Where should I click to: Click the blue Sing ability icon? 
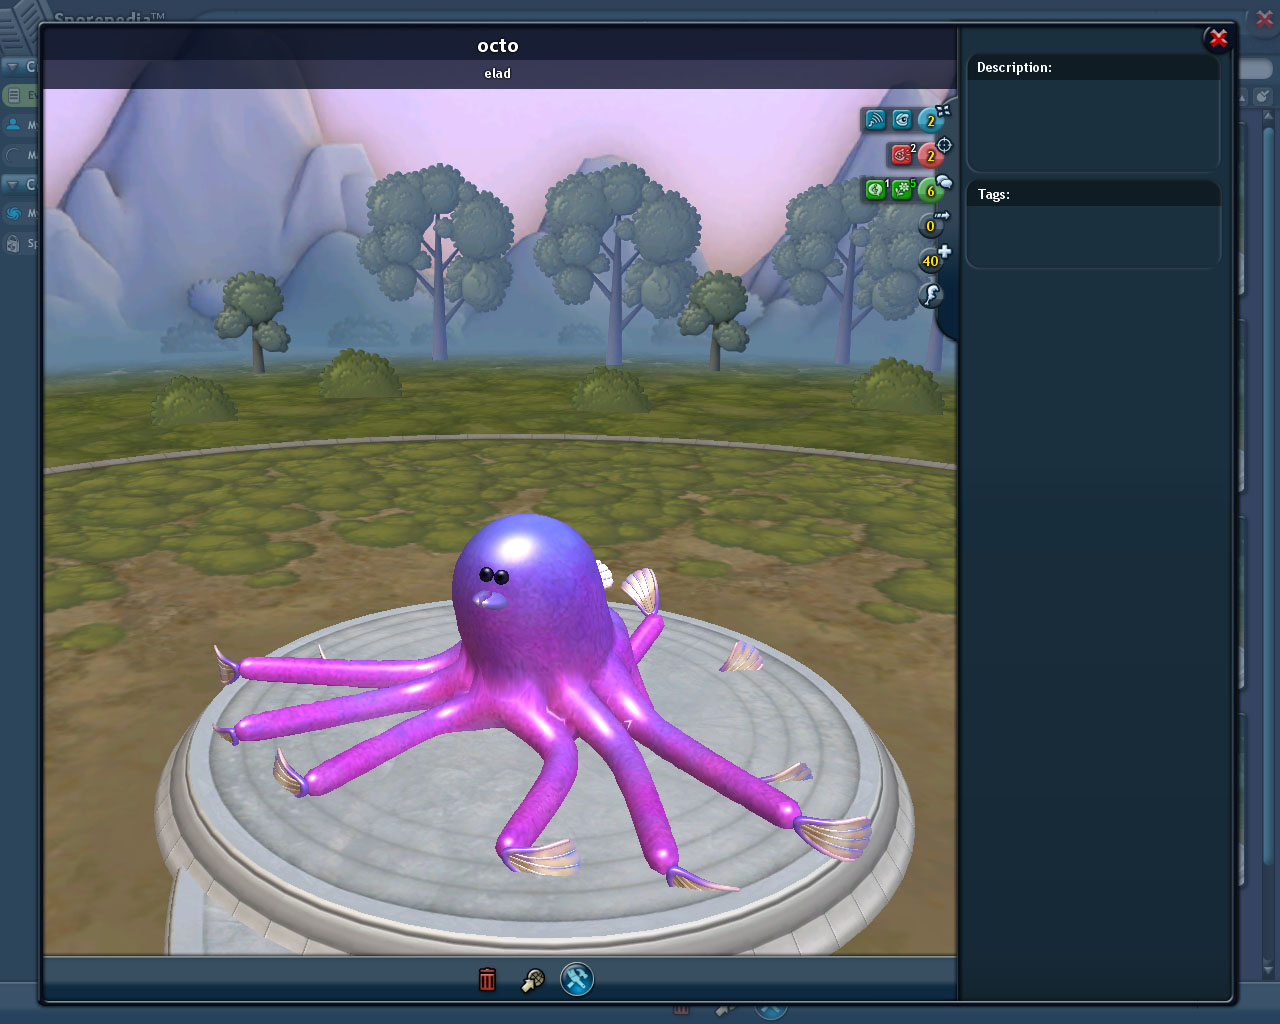875,120
